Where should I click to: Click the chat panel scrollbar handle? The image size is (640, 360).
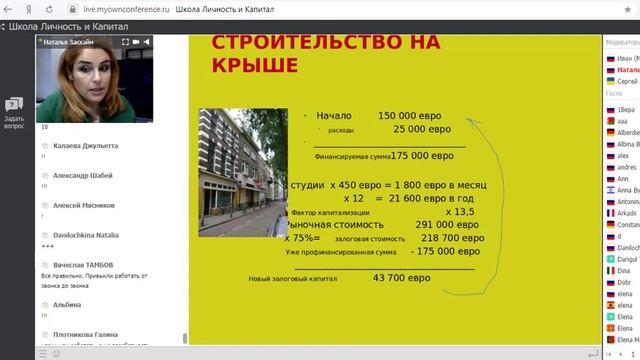pos(185,338)
